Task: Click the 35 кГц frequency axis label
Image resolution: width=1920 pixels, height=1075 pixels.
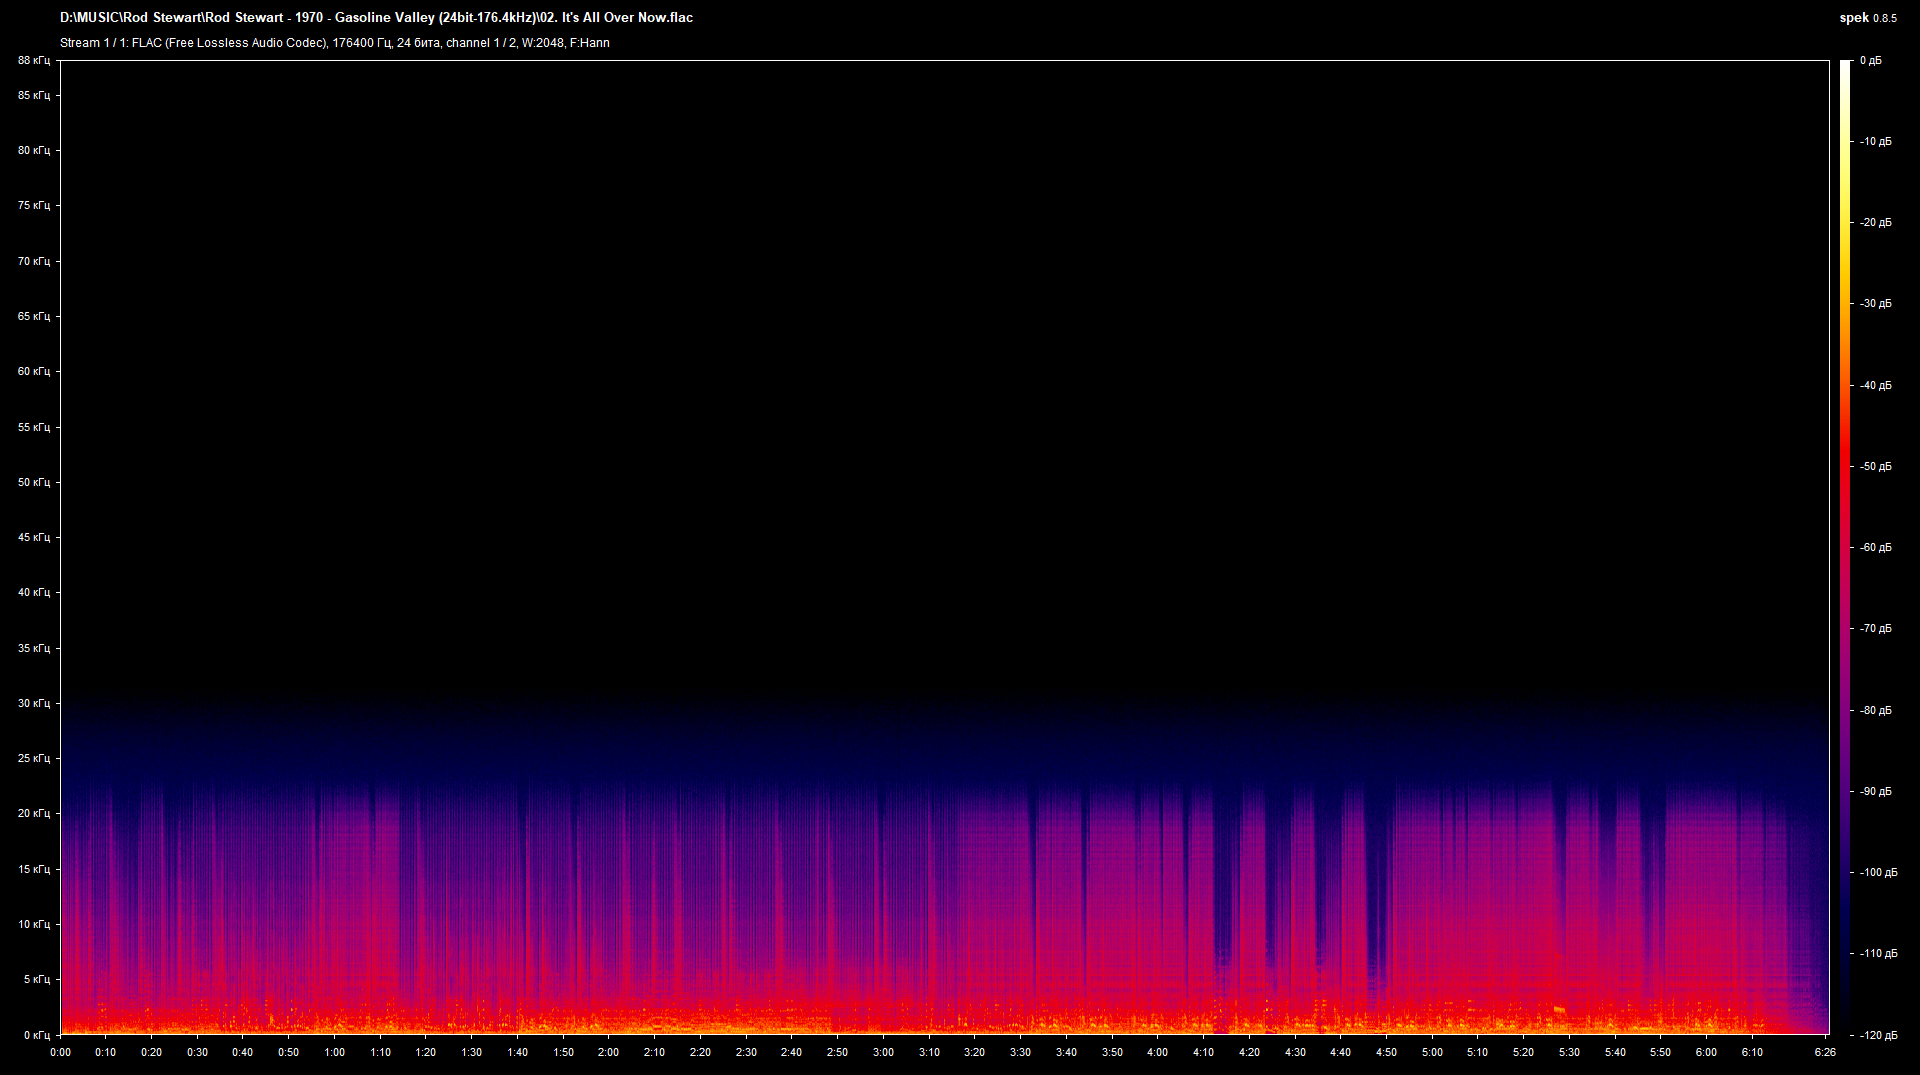Action: pyautogui.click(x=34, y=648)
